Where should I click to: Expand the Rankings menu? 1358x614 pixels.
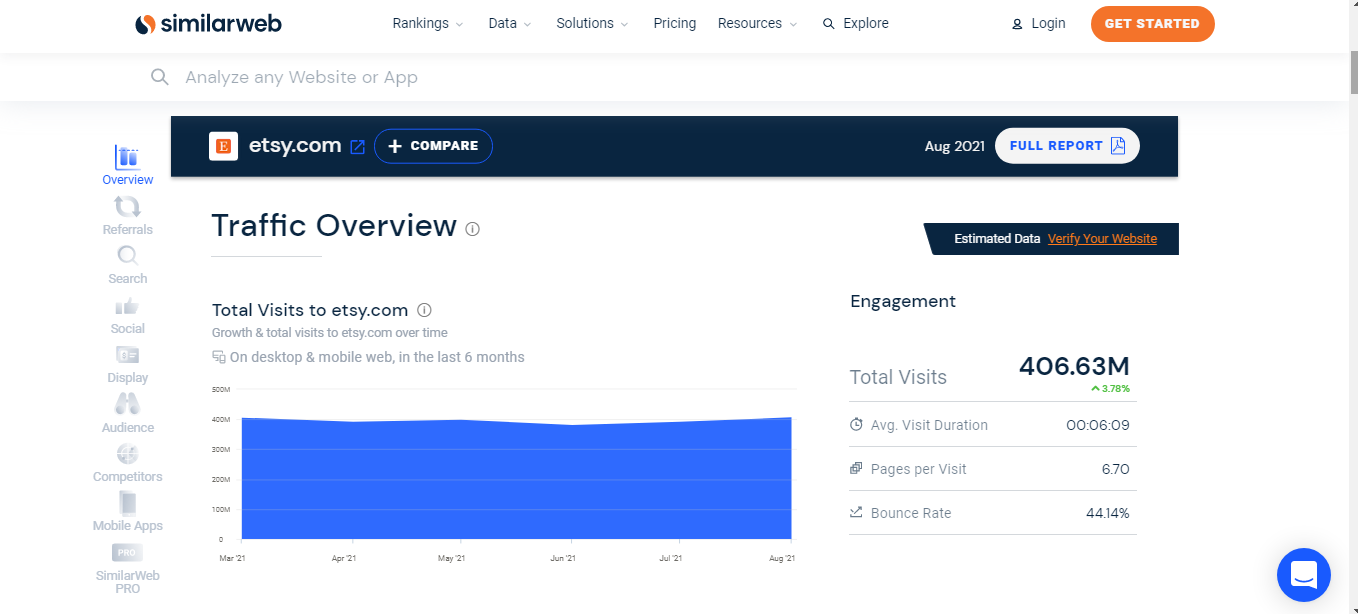(428, 23)
